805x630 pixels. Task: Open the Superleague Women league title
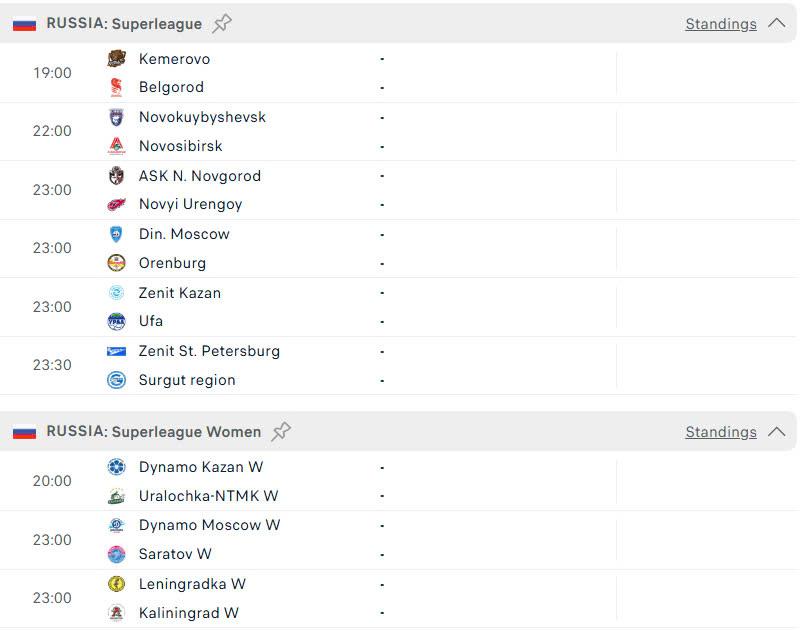[186, 432]
